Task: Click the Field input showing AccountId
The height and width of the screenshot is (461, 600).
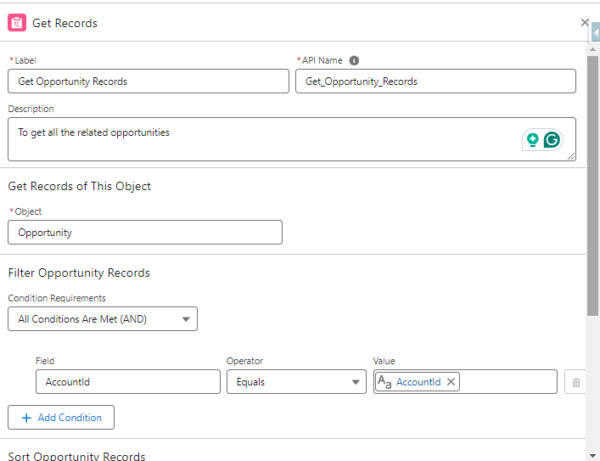Action: click(128, 381)
